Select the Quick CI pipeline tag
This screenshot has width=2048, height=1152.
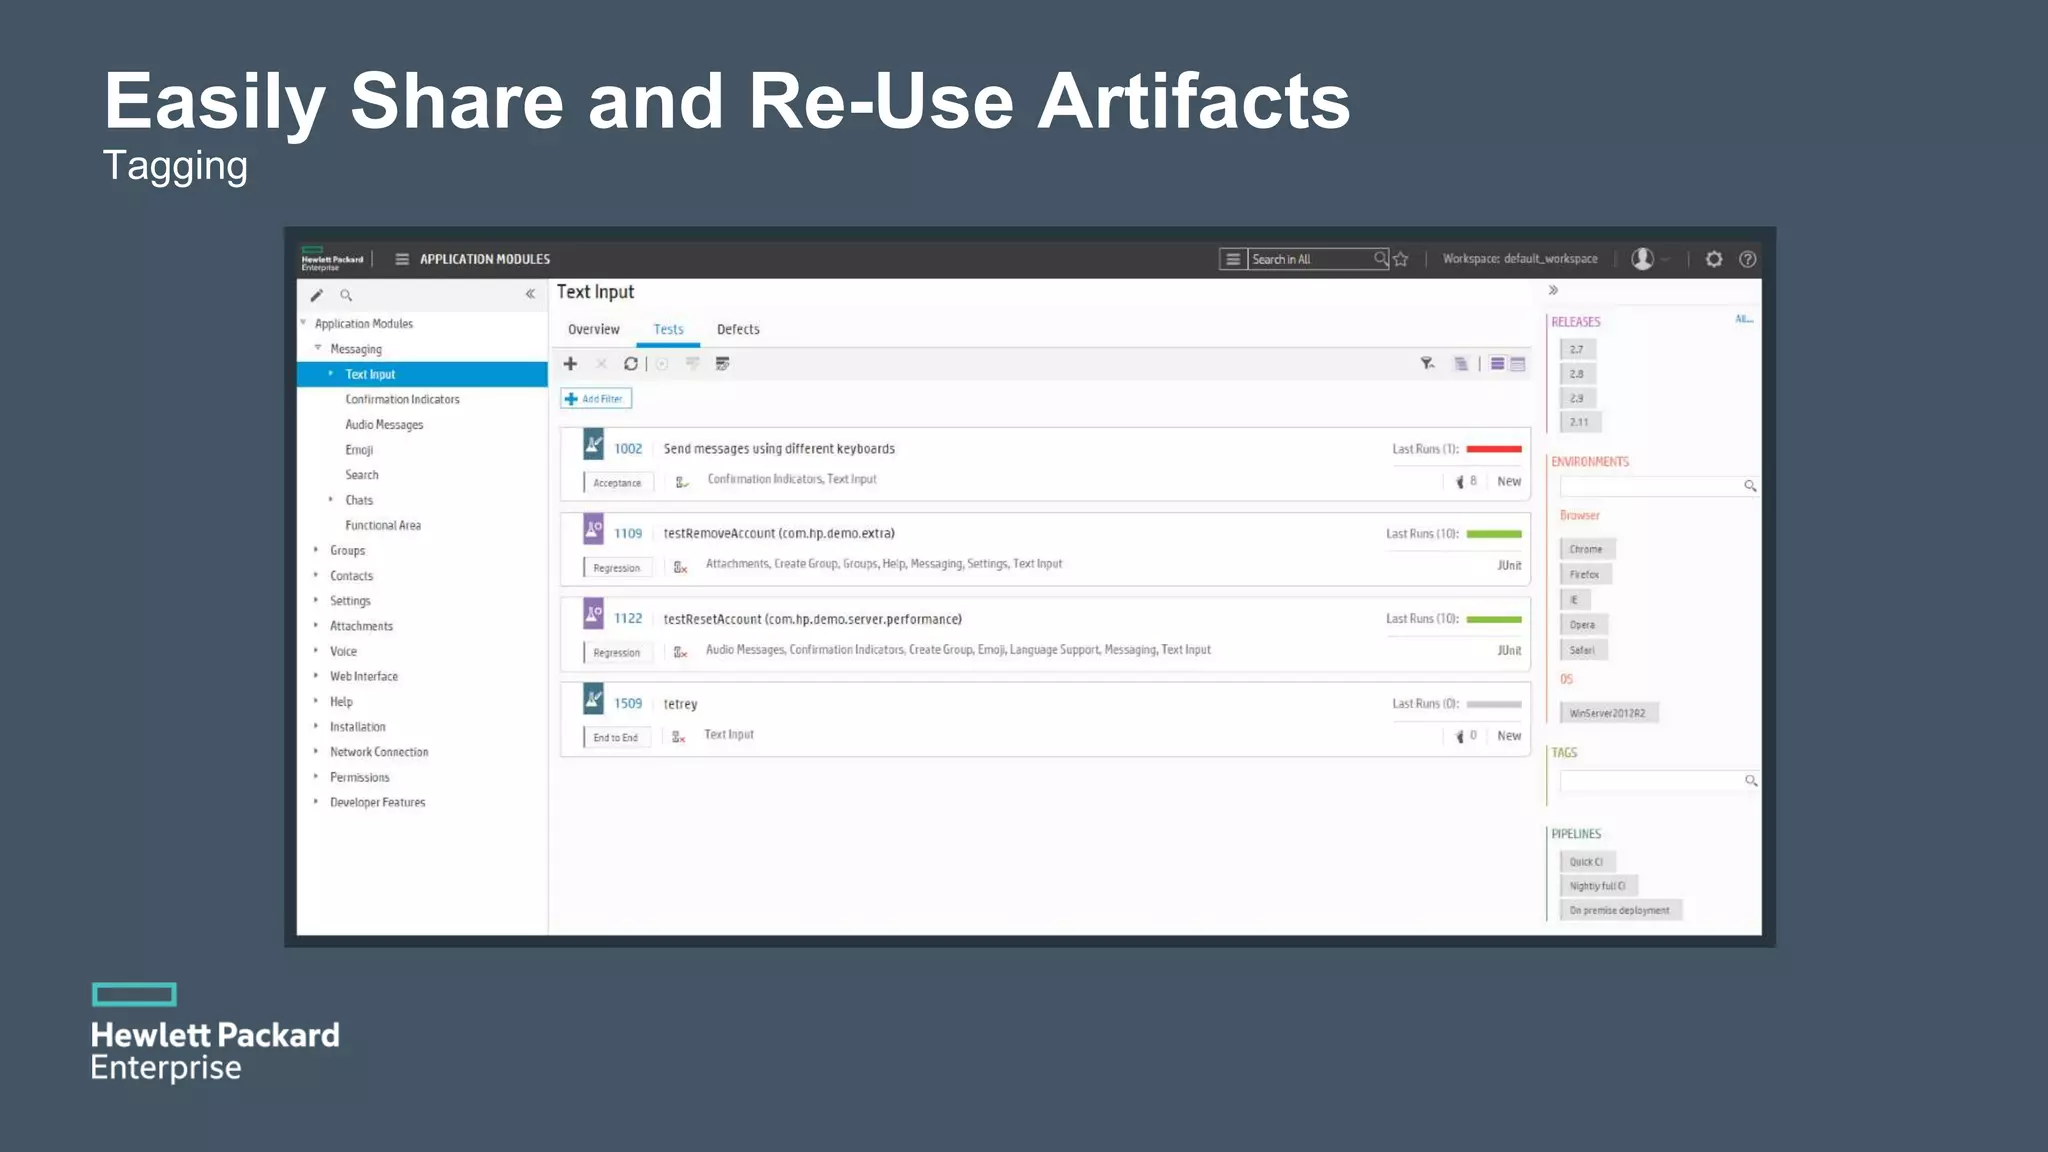(x=1586, y=862)
